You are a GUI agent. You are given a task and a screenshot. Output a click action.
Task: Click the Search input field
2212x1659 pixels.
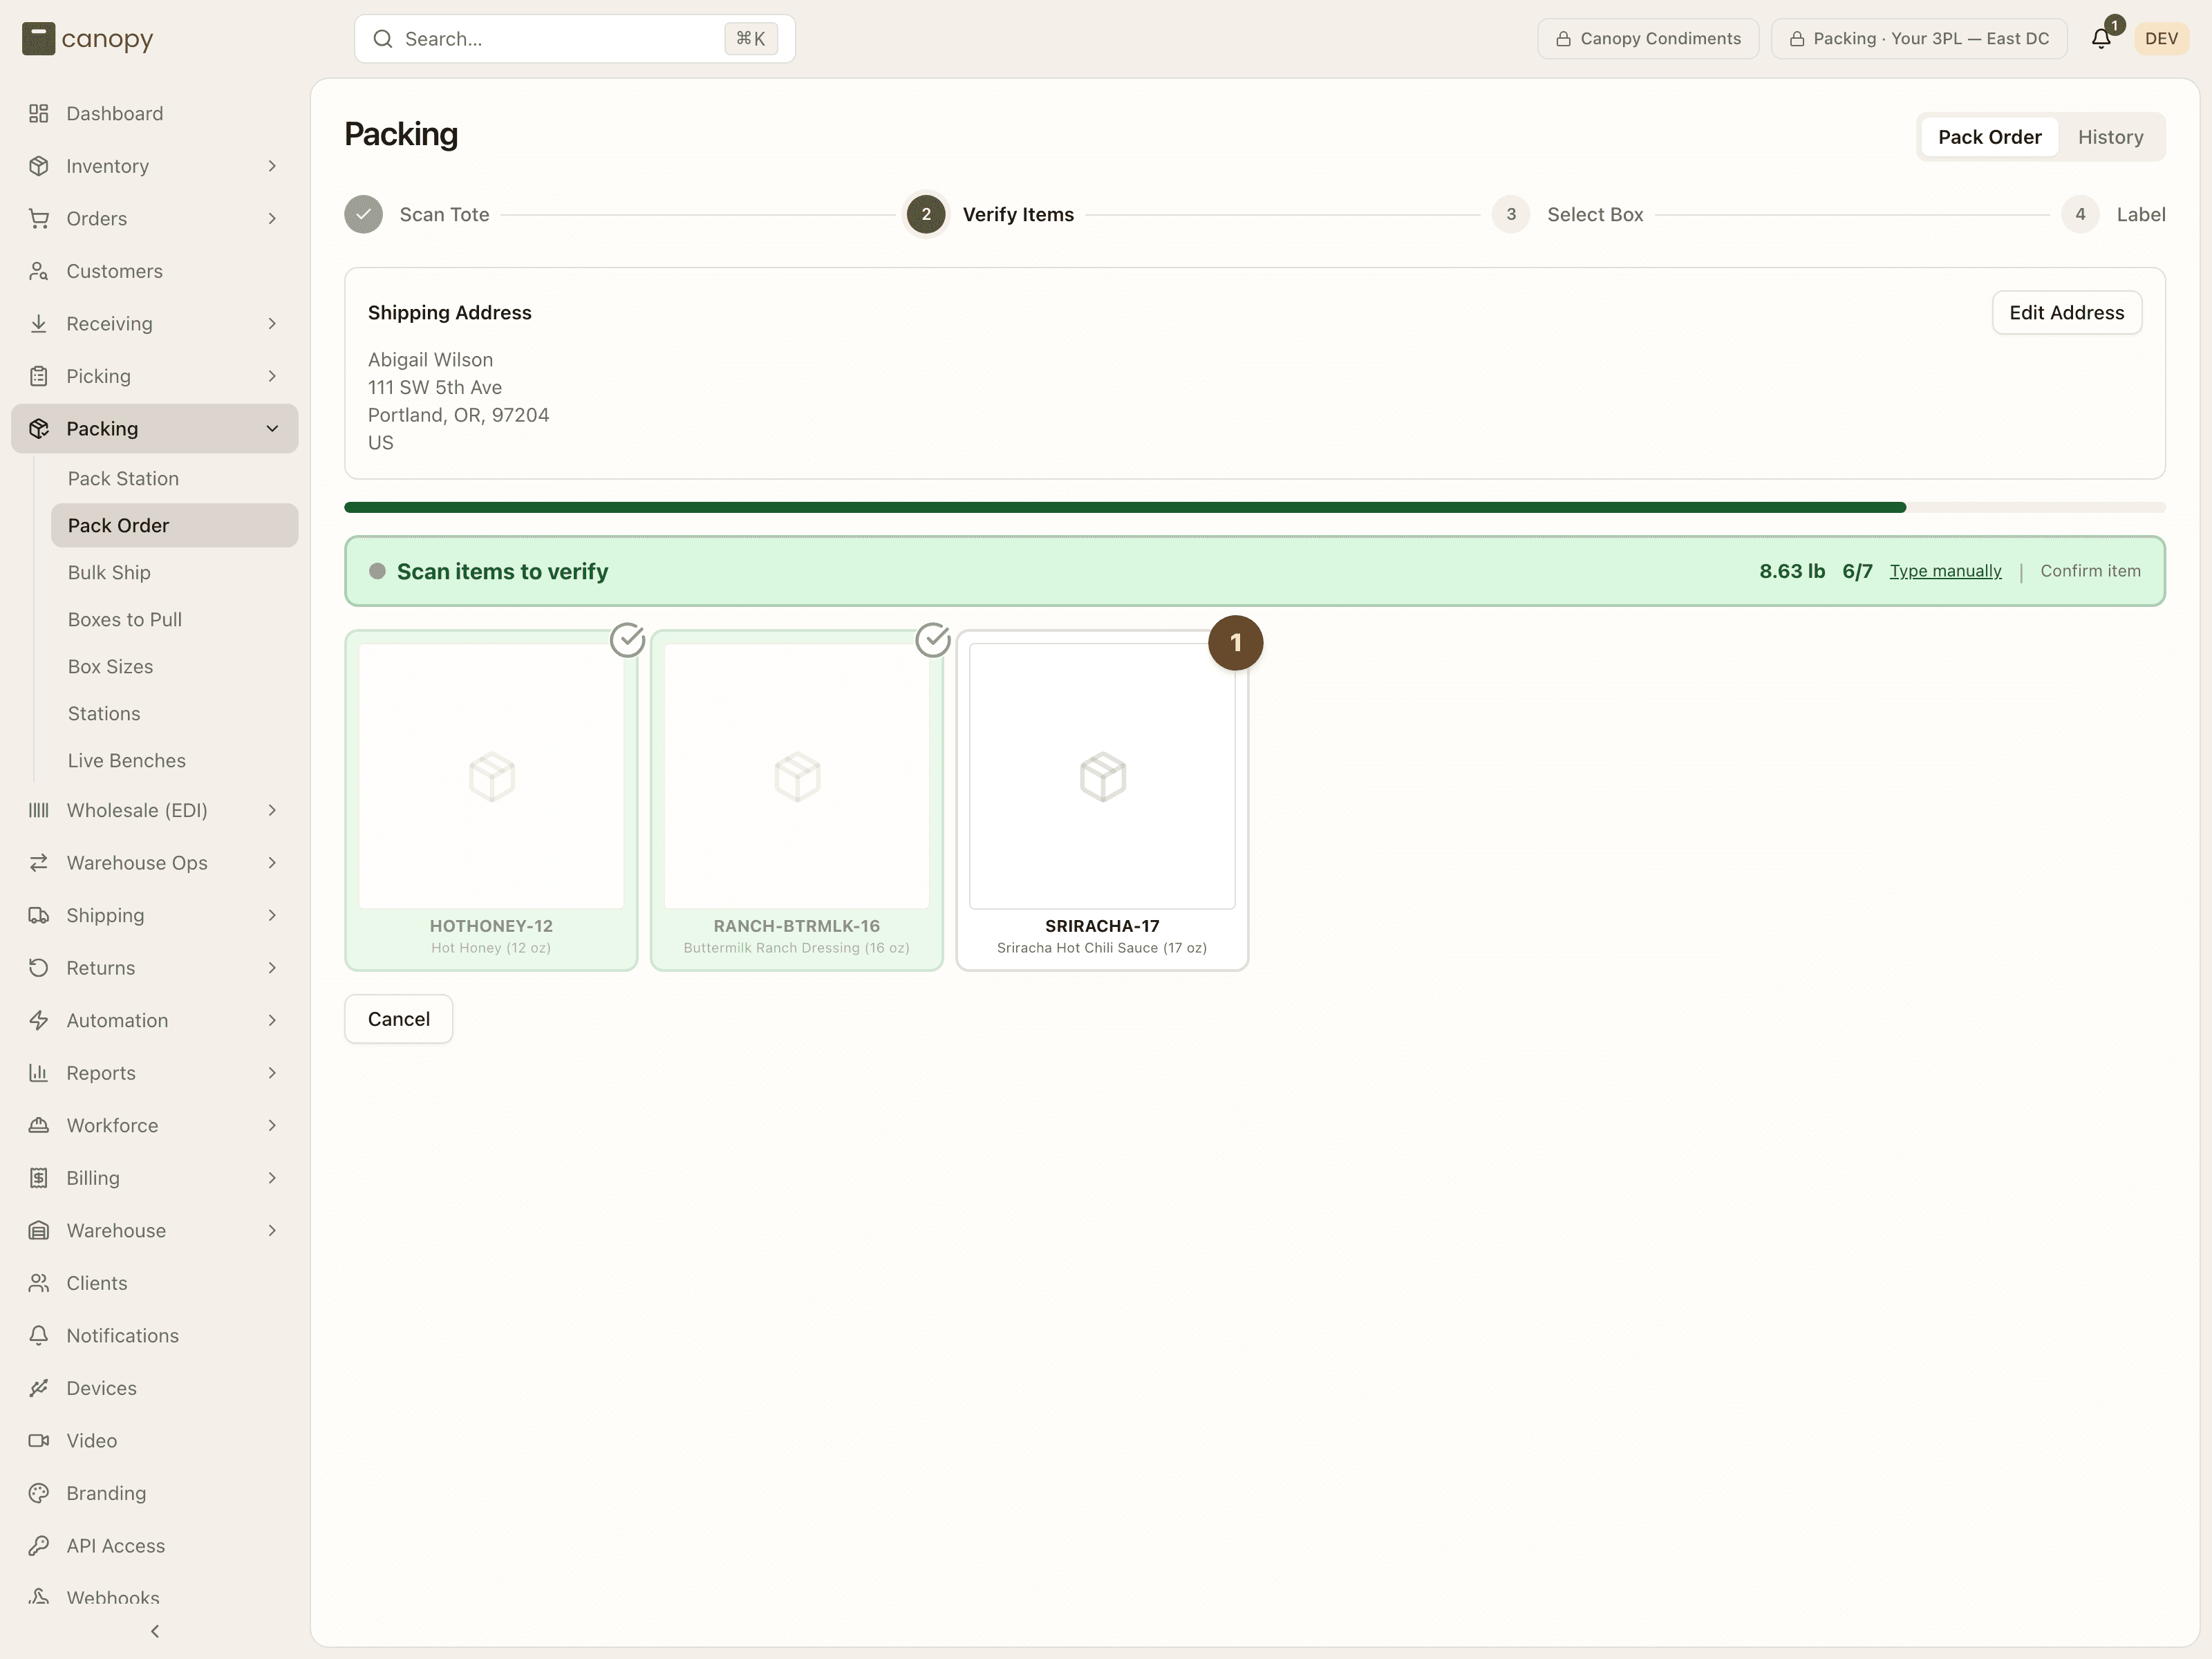tap(575, 39)
